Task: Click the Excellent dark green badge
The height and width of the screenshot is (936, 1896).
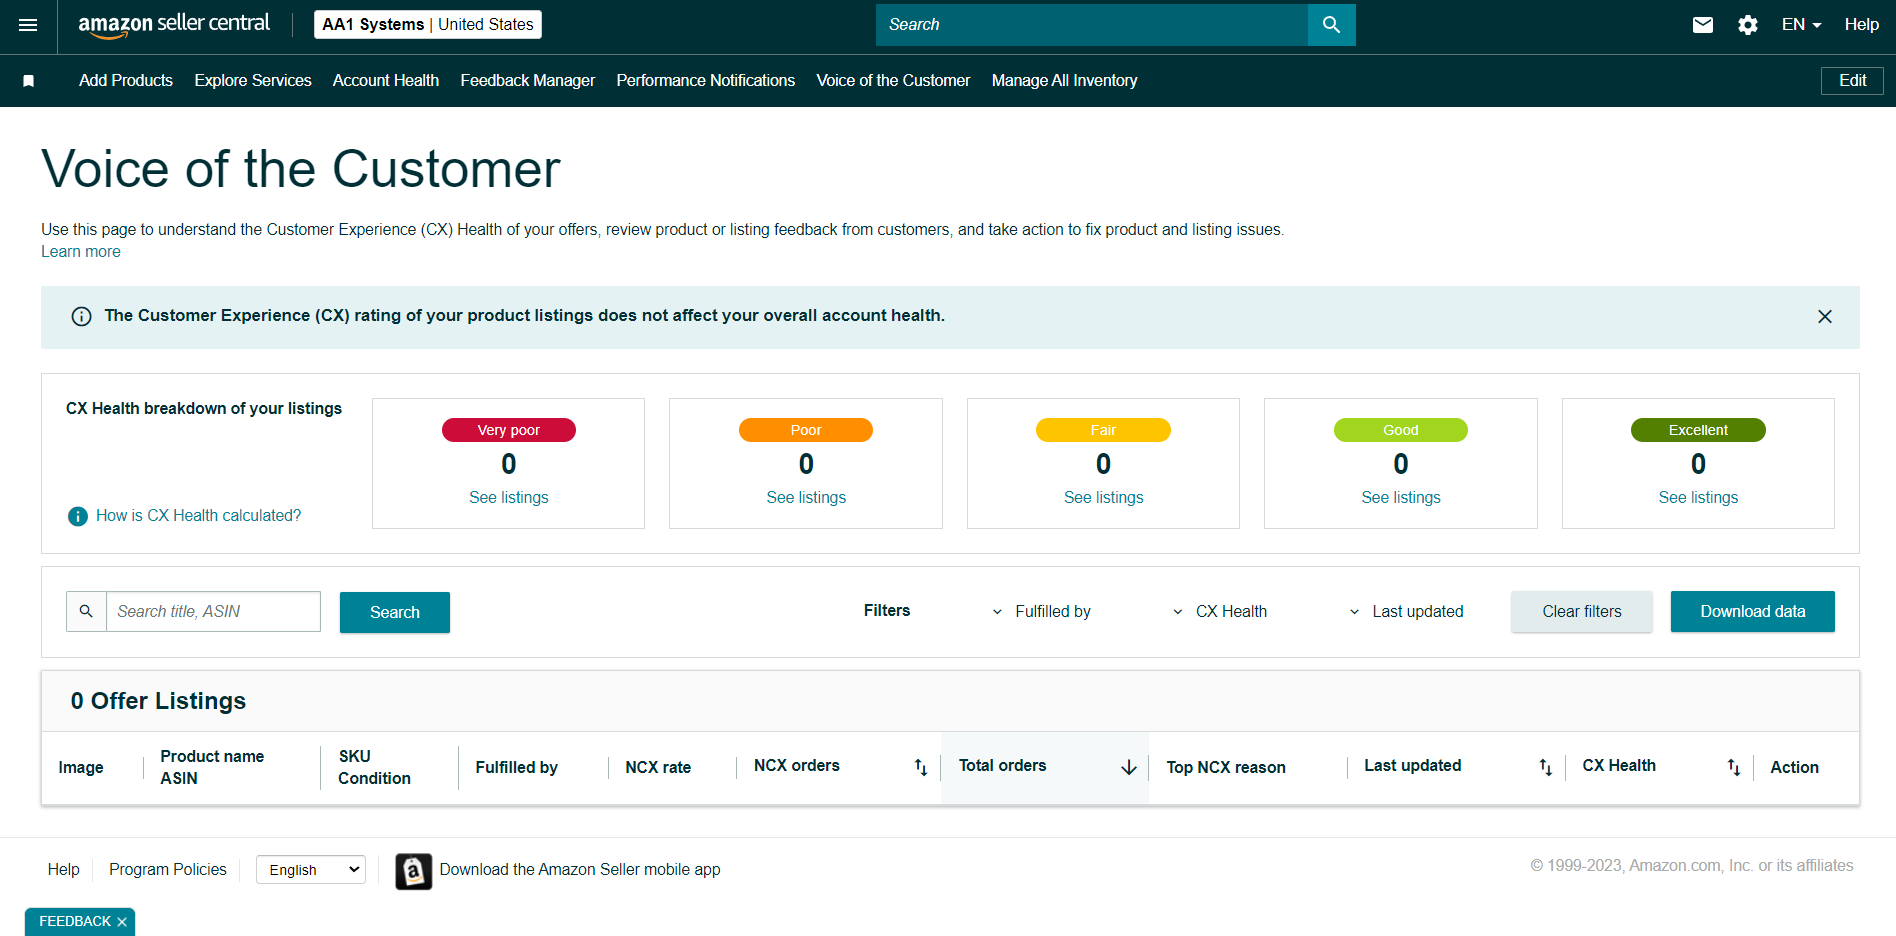Action: tap(1698, 430)
